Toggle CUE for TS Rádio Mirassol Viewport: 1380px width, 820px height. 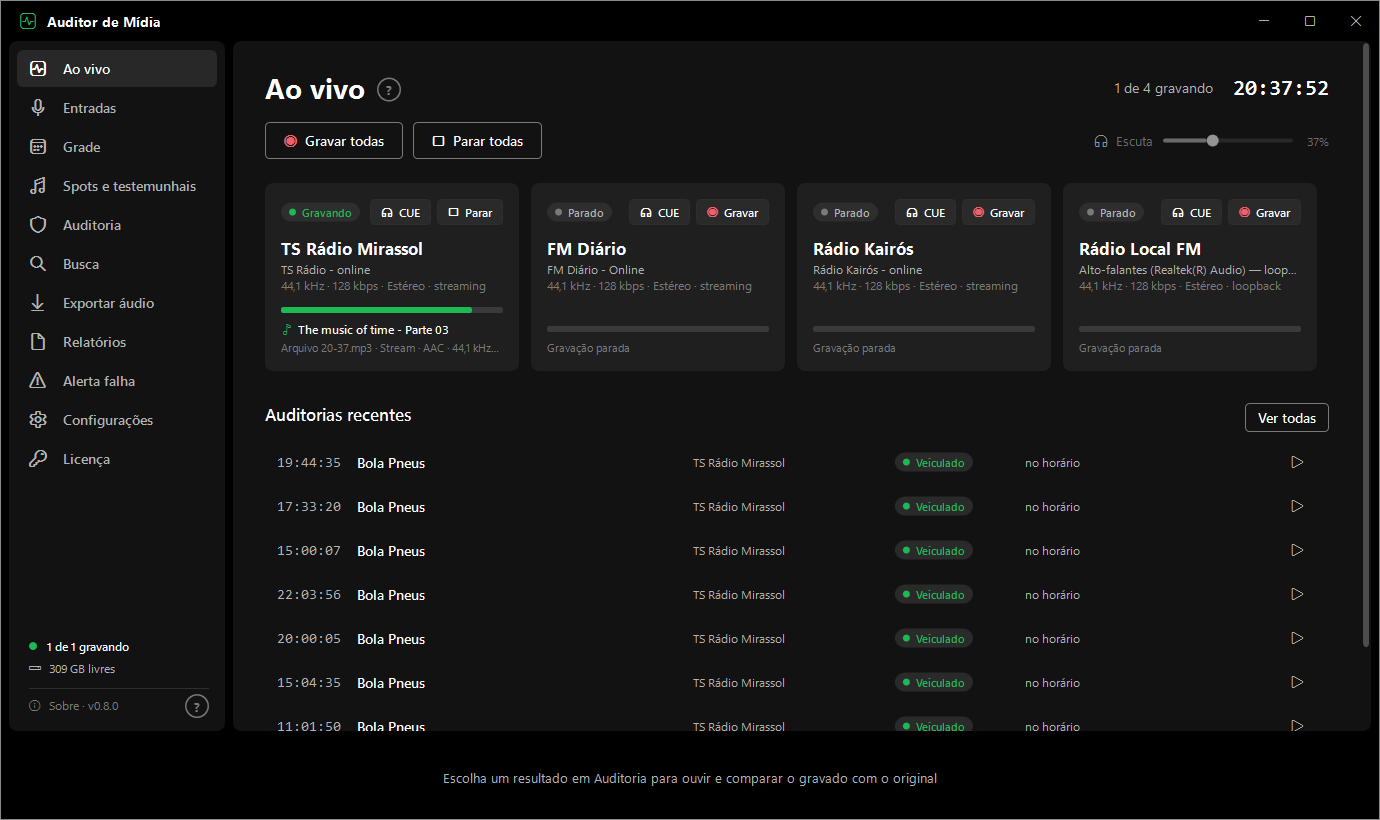tap(401, 213)
